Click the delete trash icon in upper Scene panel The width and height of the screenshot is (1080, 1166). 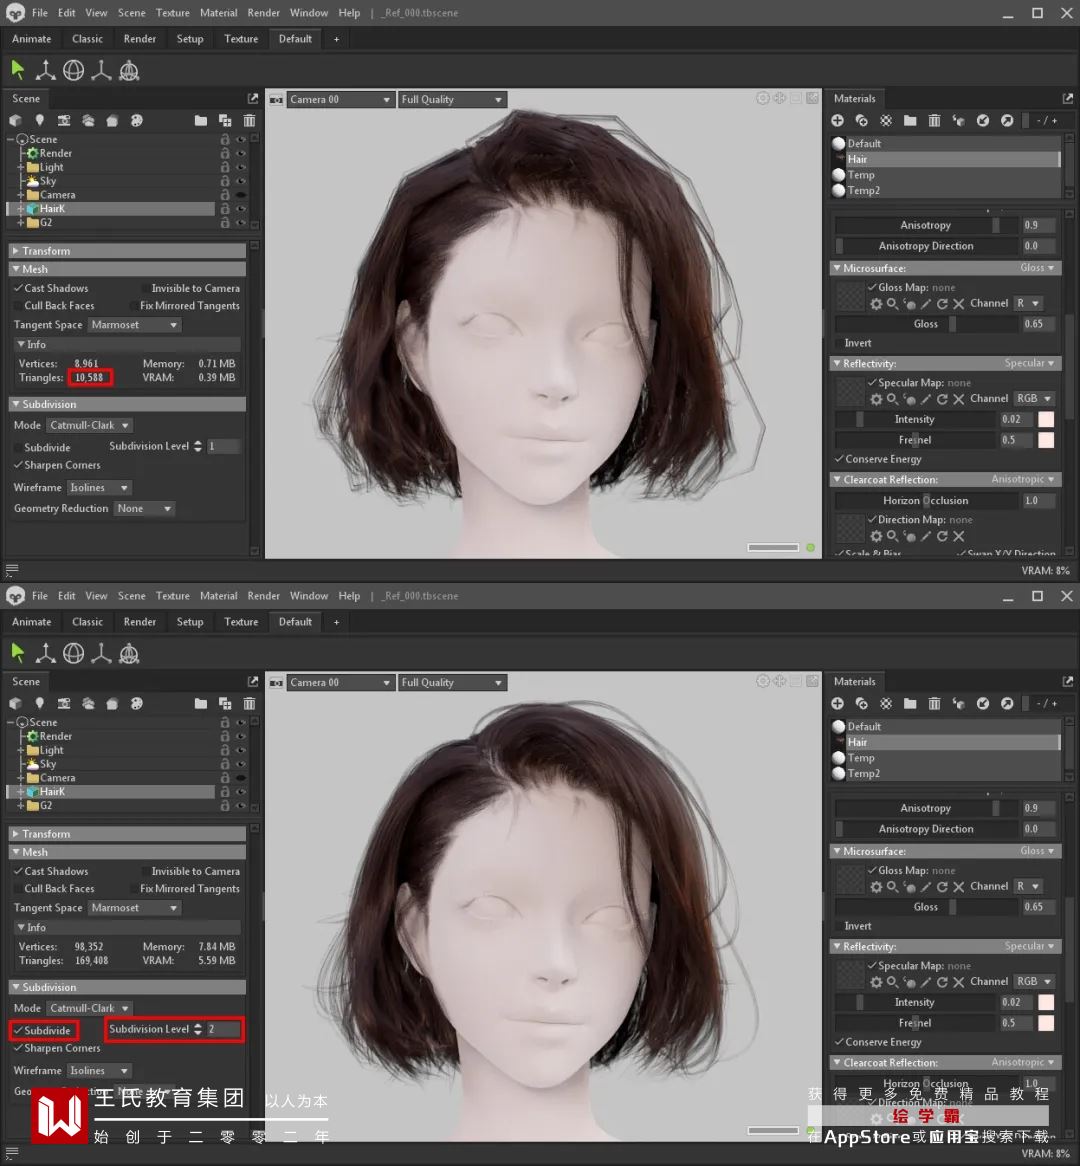249,120
